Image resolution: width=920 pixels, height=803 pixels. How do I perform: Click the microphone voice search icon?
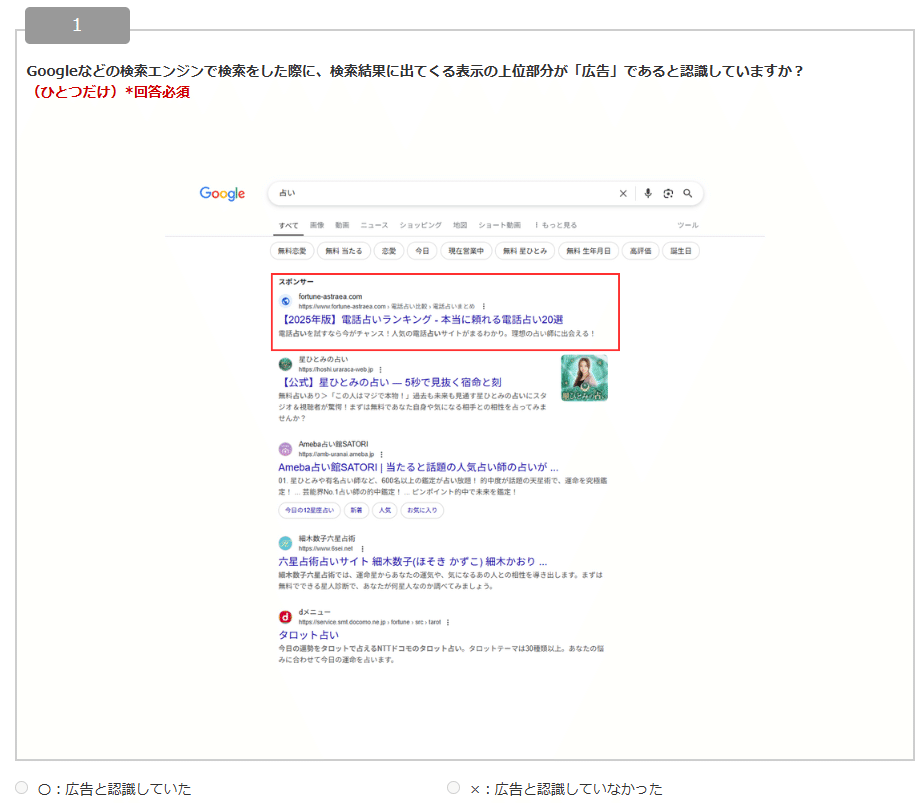[648, 193]
